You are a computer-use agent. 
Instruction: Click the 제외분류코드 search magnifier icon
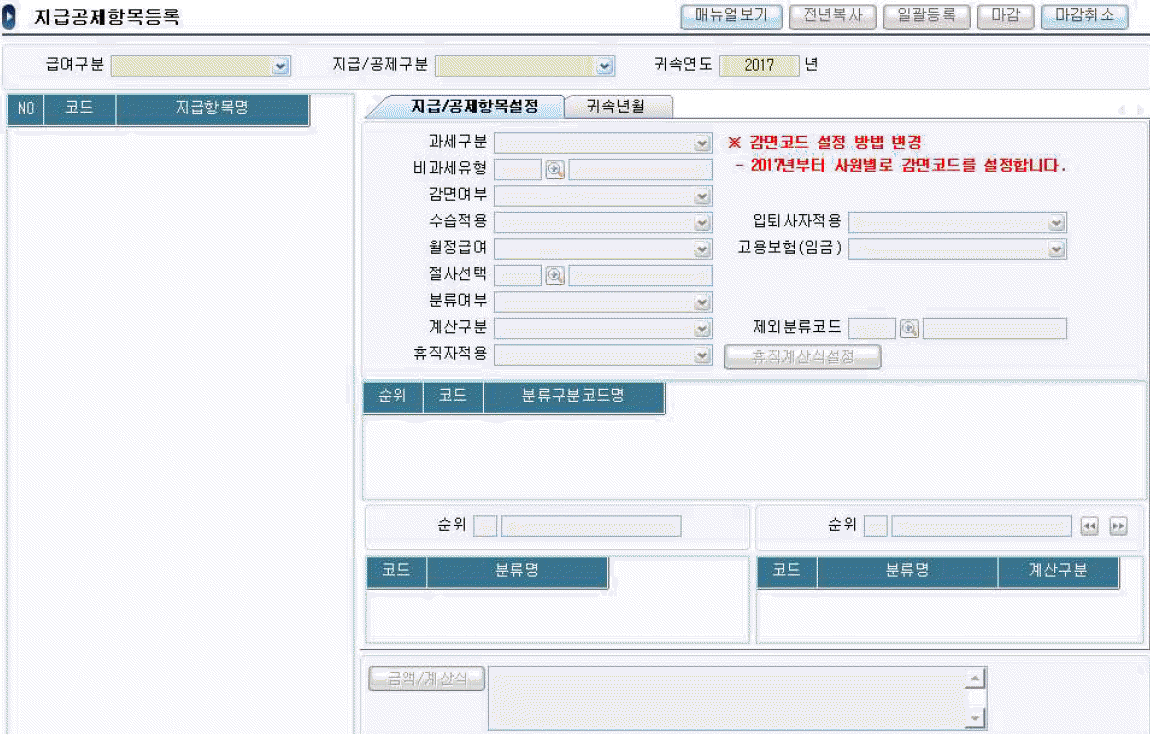pos(909,328)
